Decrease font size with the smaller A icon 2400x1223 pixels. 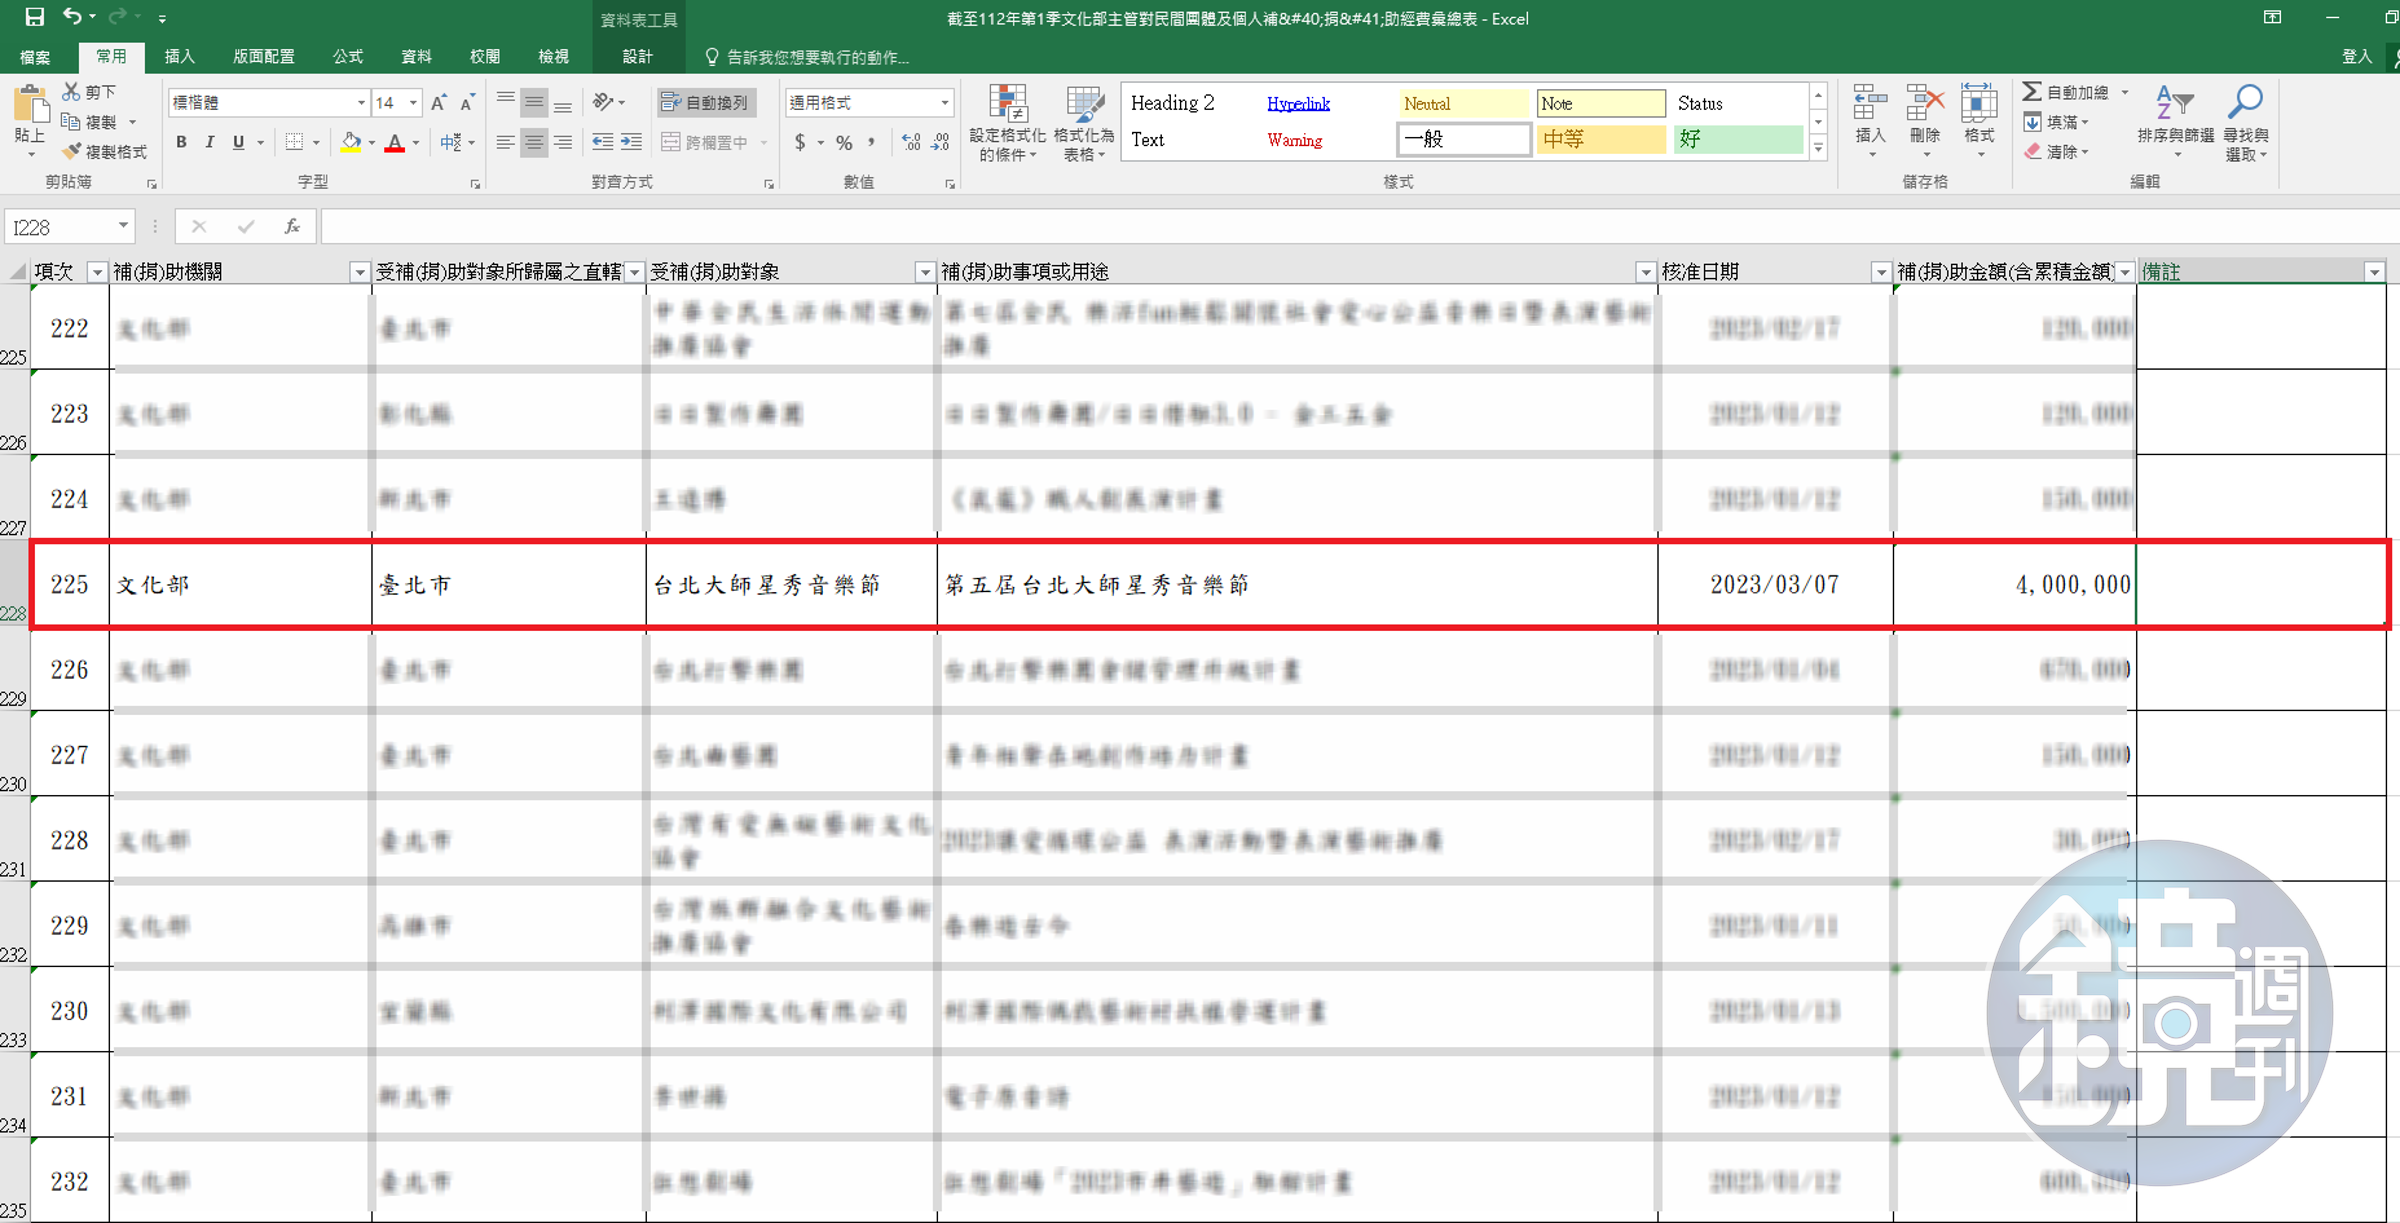coord(467,102)
